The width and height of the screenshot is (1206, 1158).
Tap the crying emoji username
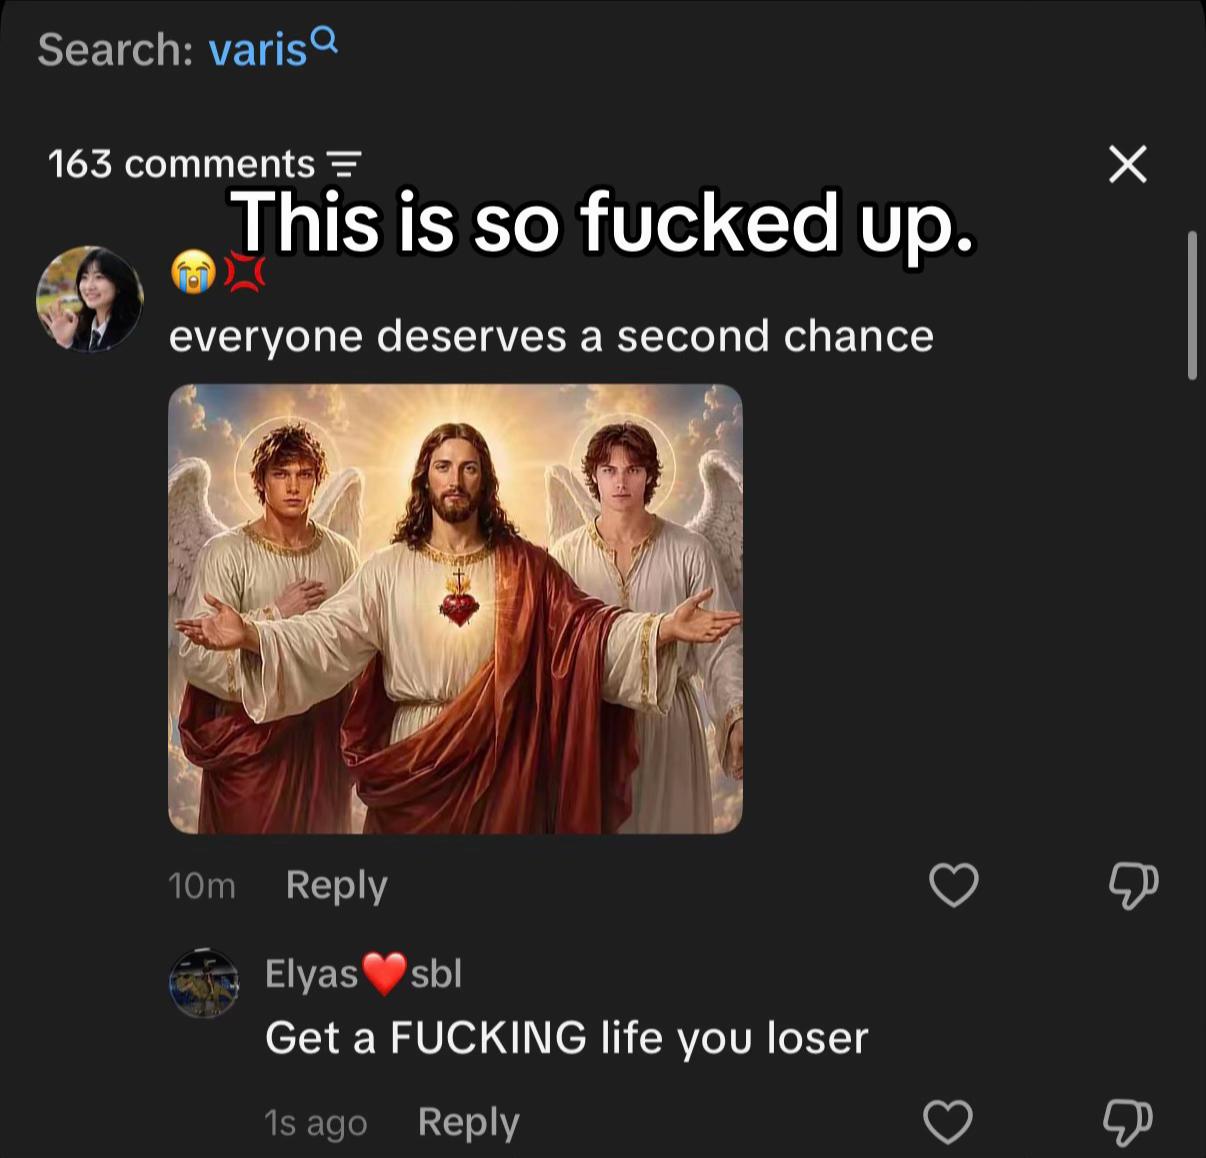pos(217,272)
